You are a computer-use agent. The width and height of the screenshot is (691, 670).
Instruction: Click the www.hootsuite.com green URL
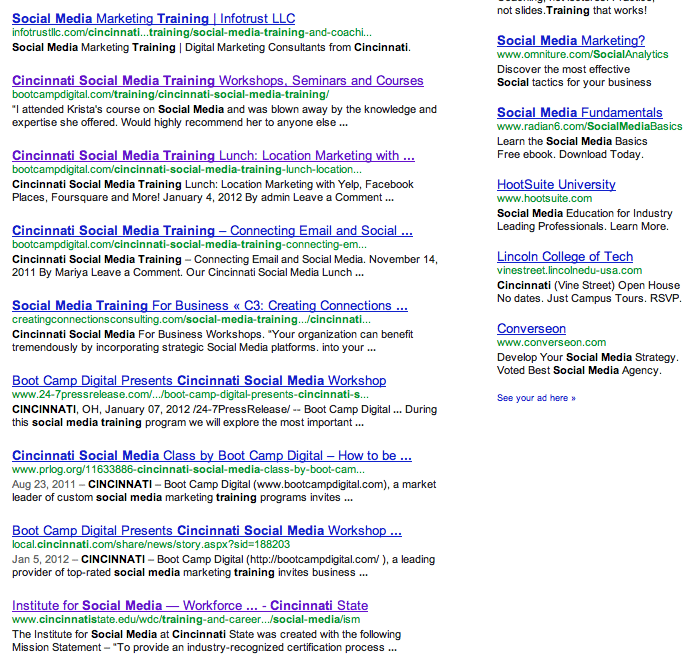tap(546, 198)
